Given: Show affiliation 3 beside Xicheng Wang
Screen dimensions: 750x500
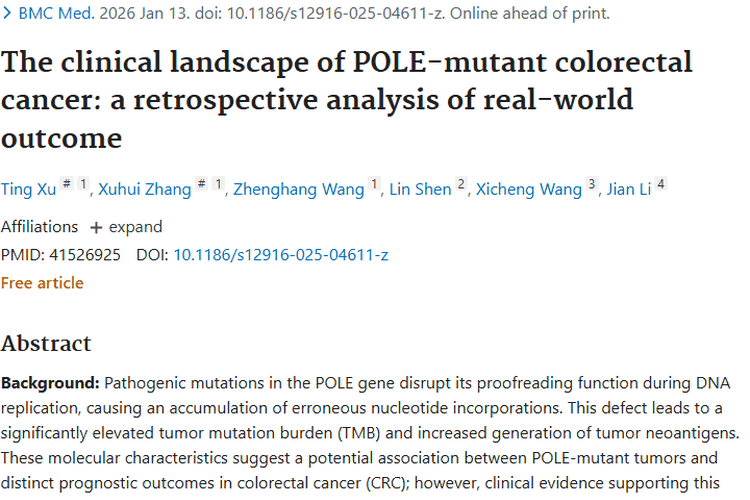Looking at the screenshot, I should coord(592,185).
